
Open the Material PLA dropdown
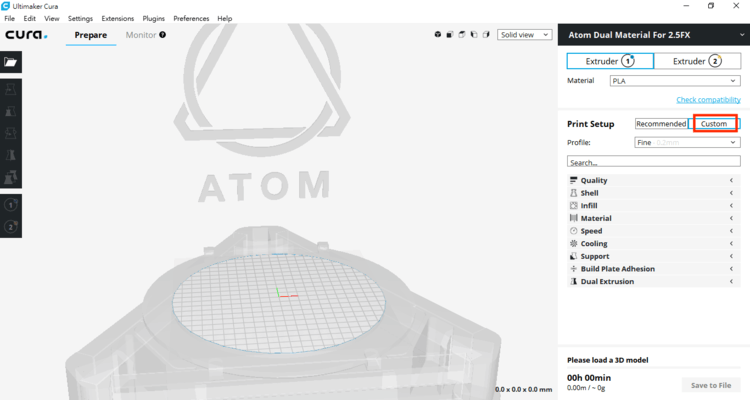[x=675, y=81]
